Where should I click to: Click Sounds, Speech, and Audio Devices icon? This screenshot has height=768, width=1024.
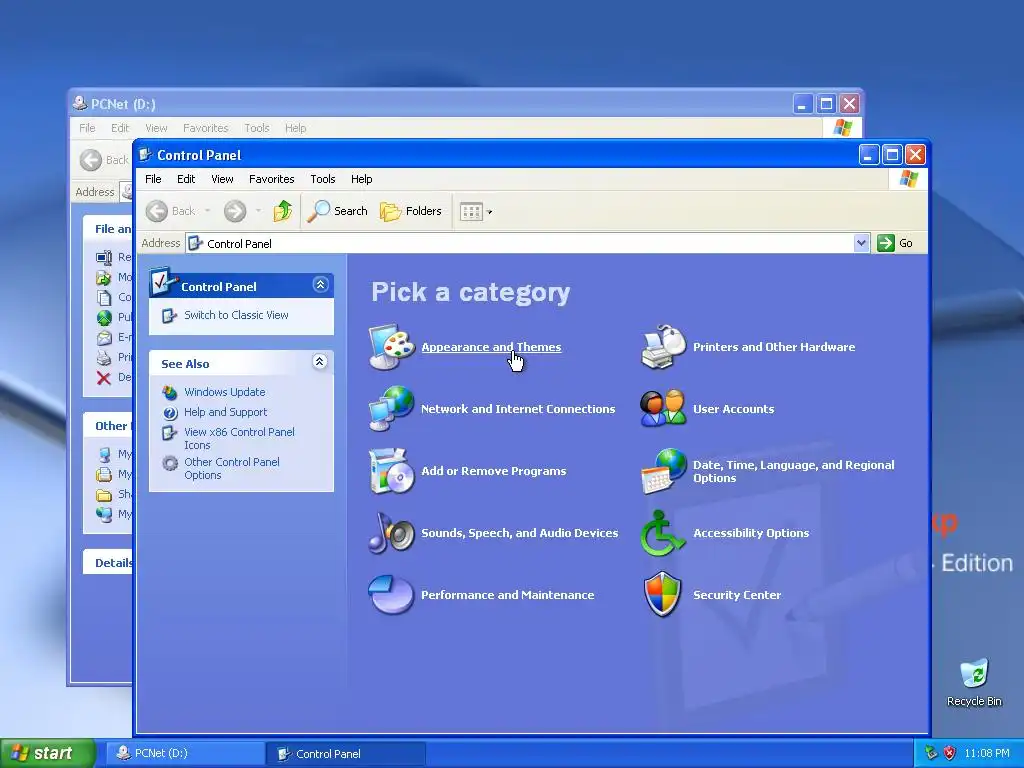click(391, 533)
